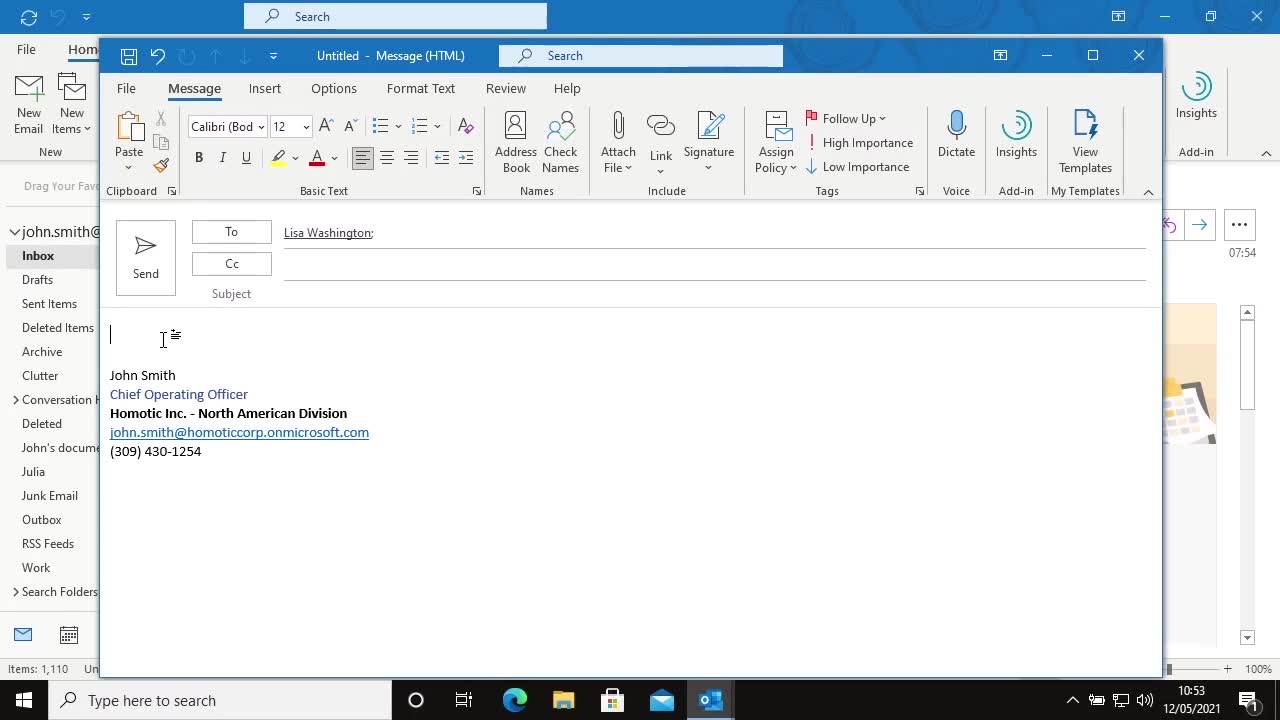Open the font name dropdown
The image size is (1280, 720).
[x=261, y=127]
